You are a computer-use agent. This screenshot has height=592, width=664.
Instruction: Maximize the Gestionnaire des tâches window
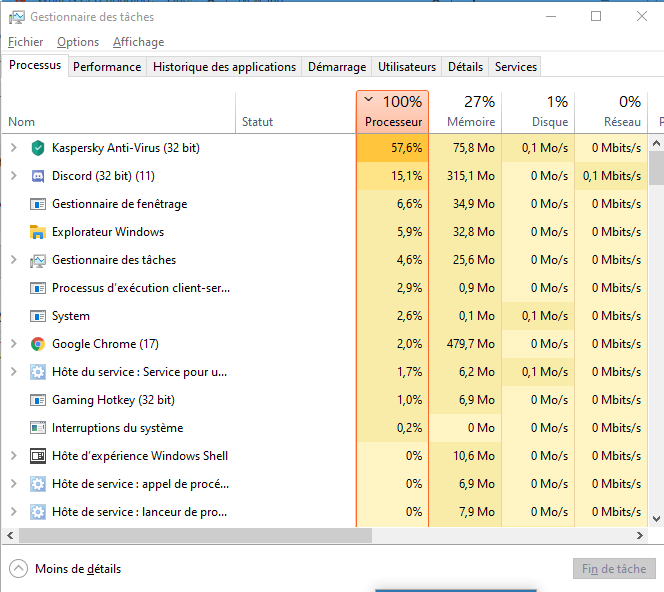(x=596, y=17)
